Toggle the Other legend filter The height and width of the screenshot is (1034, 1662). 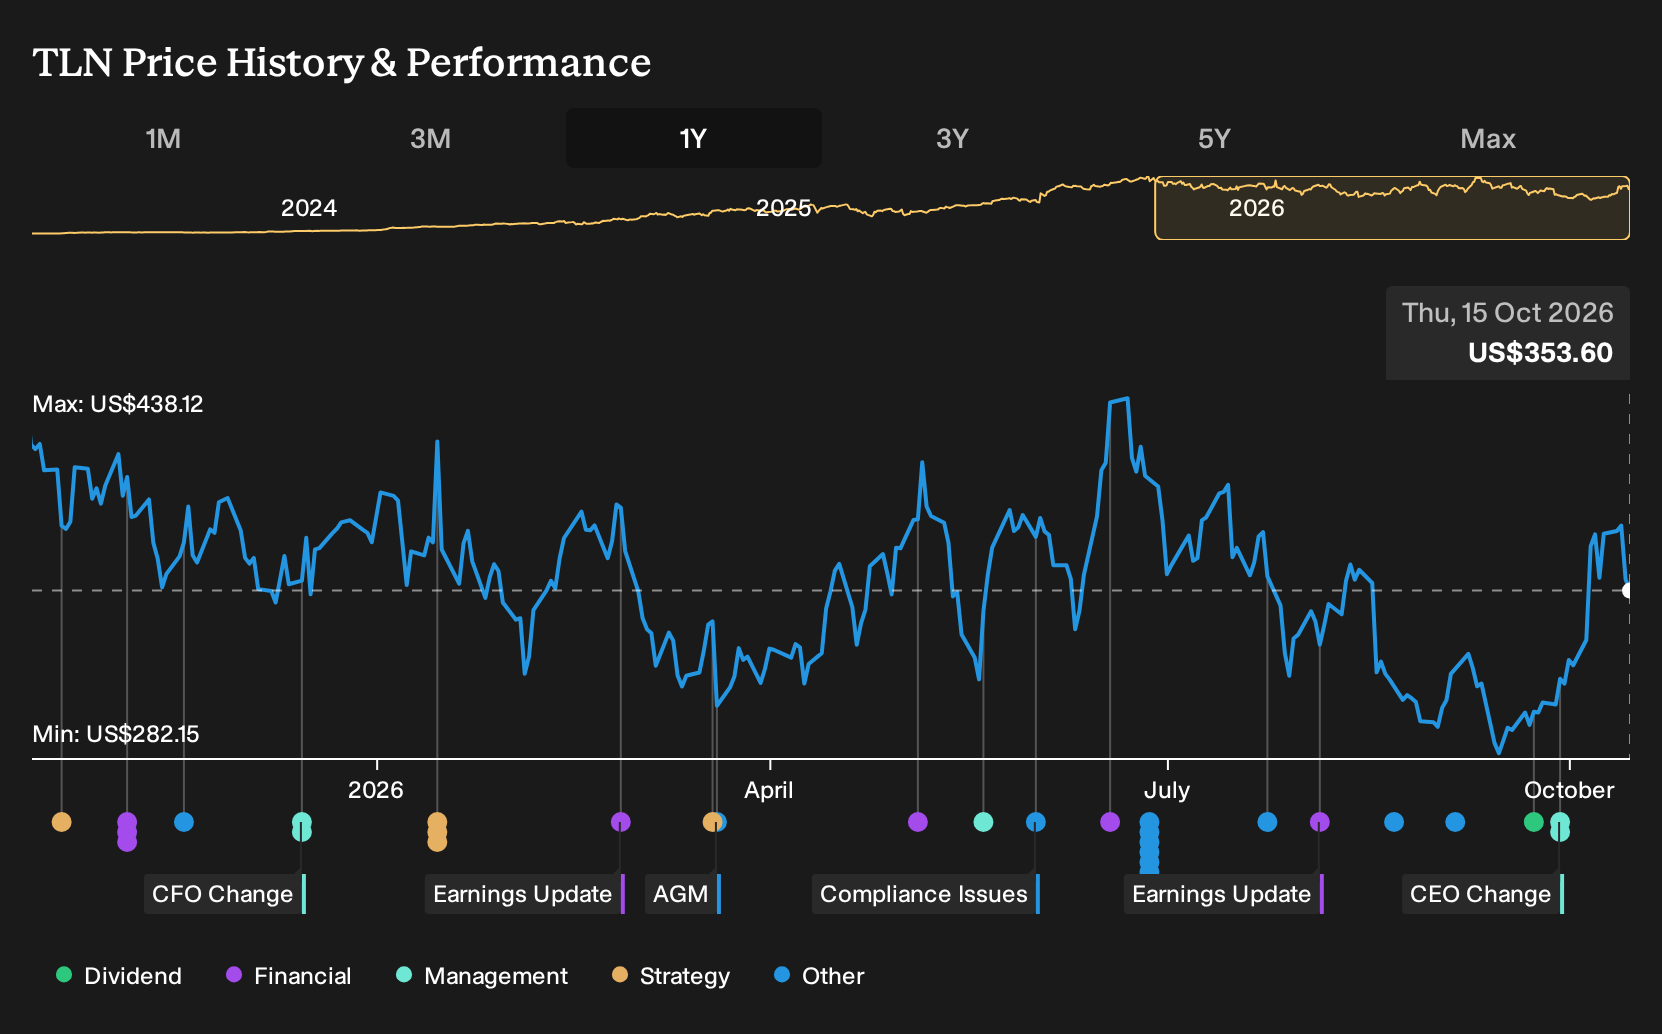click(x=819, y=976)
